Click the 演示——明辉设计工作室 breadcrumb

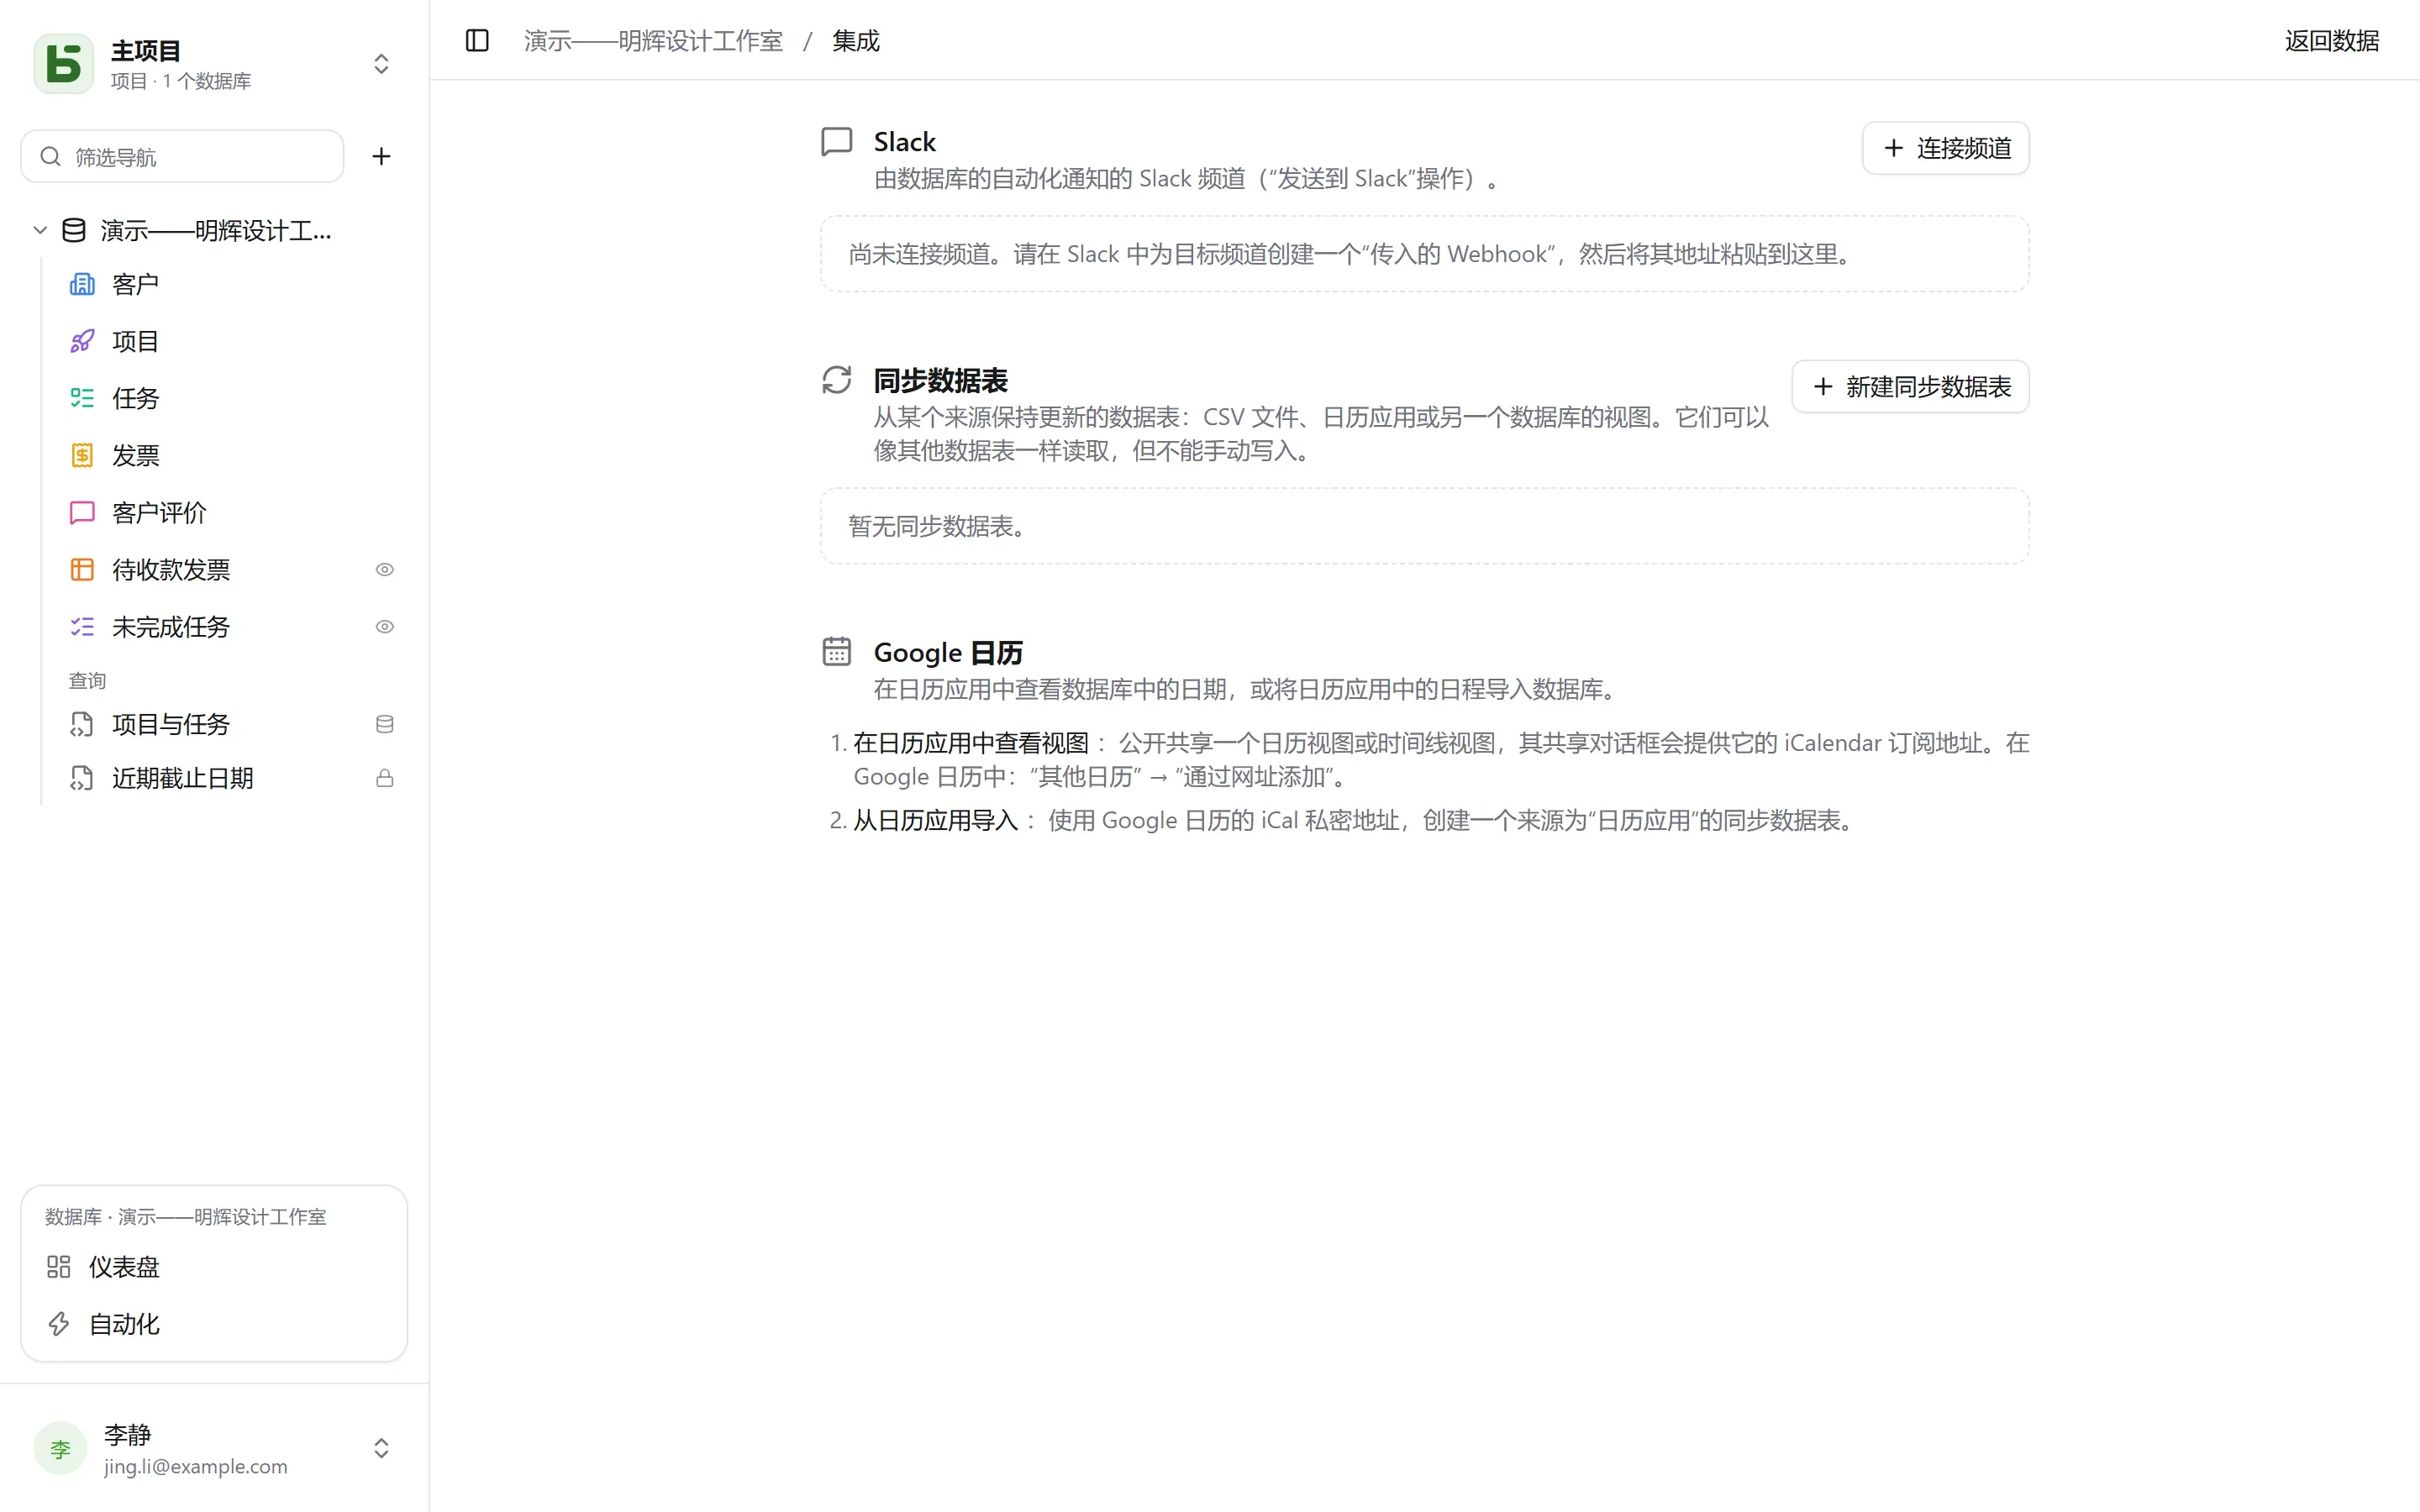pos(653,41)
